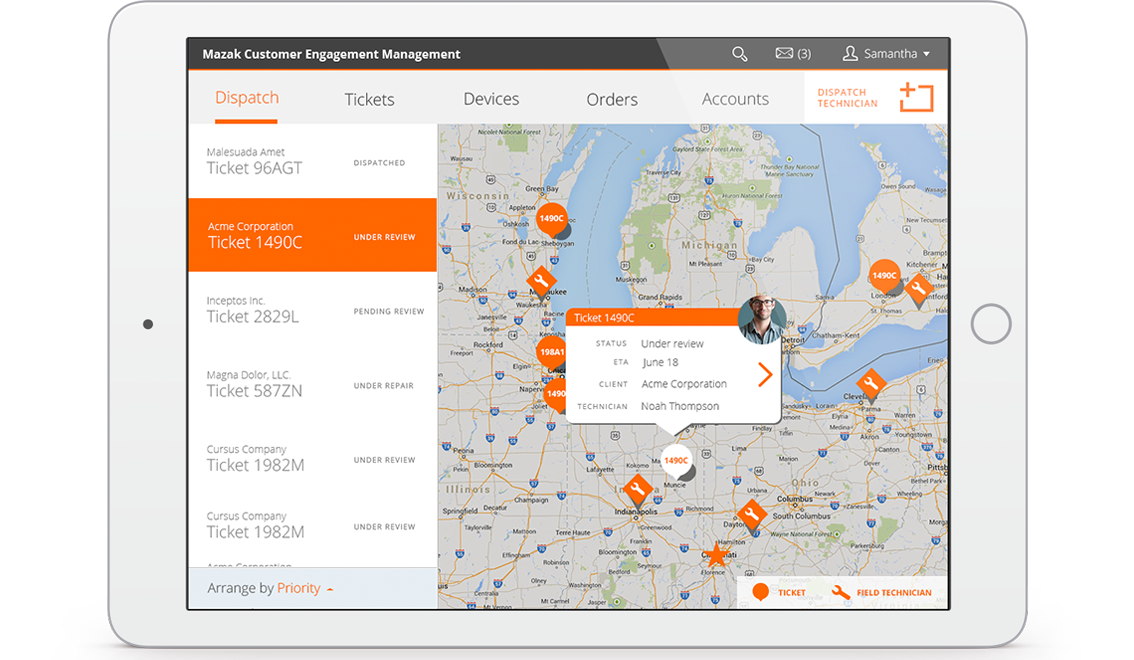Click the technician wrench marker near Dayton
This screenshot has width=1134, height=660.
[752, 514]
